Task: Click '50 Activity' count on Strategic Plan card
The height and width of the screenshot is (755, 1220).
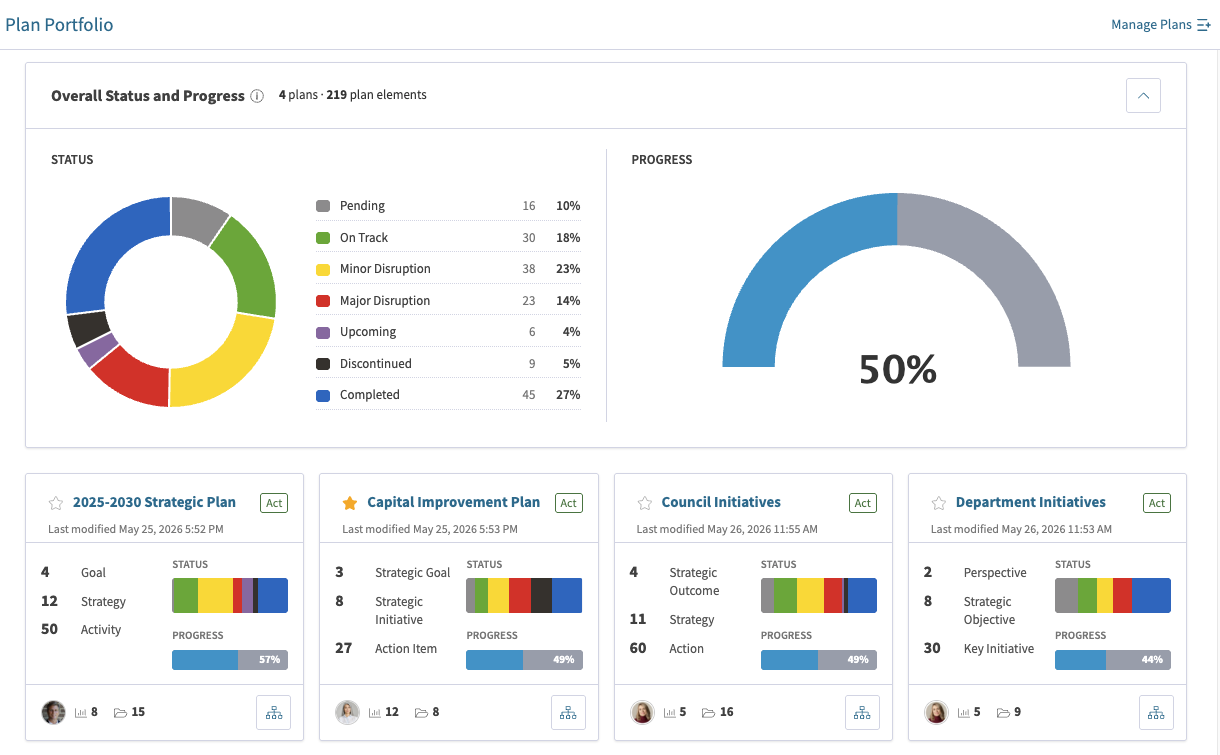Action: click(81, 630)
